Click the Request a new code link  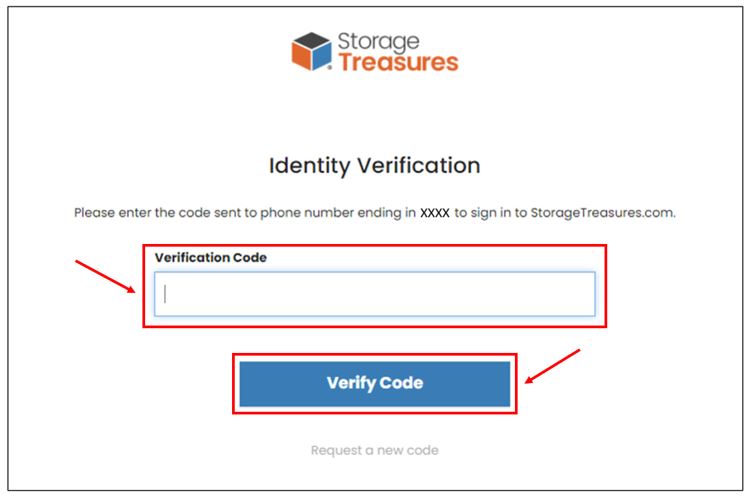[x=374, y=450]
